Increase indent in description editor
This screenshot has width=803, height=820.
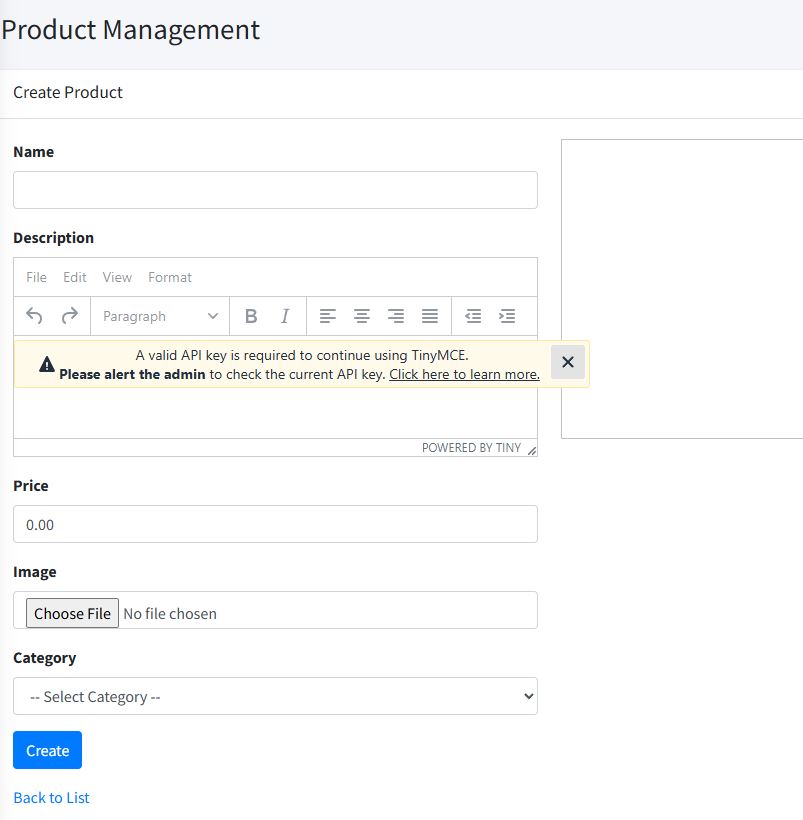point(507,316)
